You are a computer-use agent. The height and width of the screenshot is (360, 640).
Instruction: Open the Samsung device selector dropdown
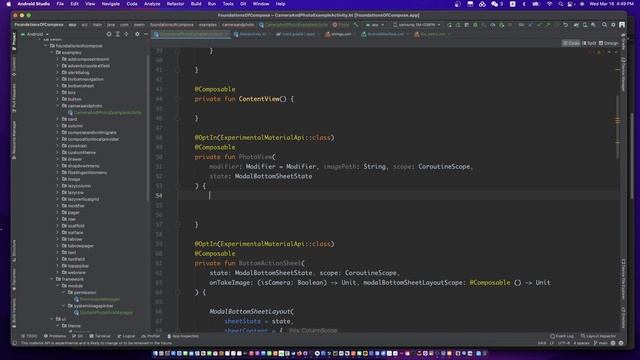point(416,25)
